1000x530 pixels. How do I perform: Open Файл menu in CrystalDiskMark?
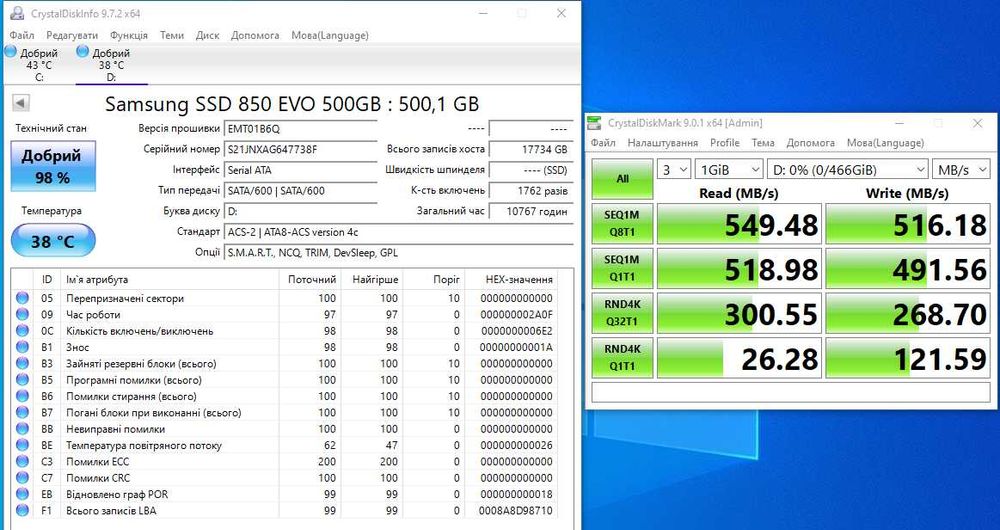click(x=603, y=143)
